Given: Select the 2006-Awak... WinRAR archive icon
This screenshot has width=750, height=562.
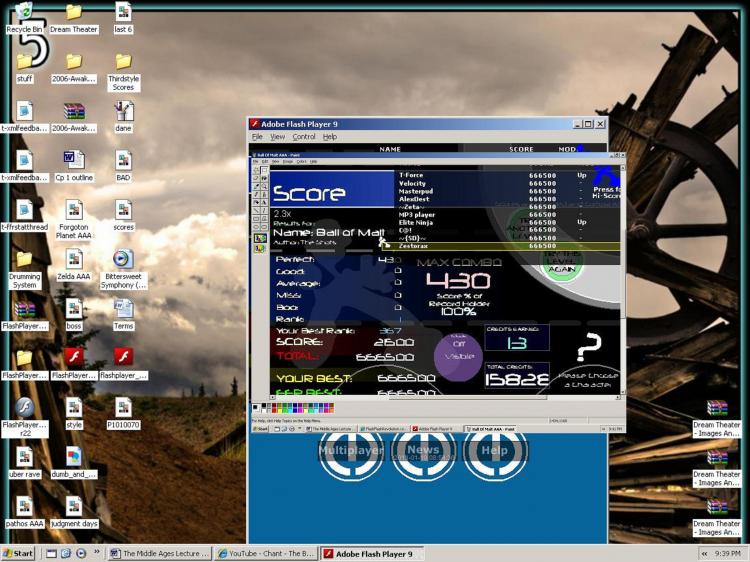Looking at the screenshot, I should click(74, 117).
